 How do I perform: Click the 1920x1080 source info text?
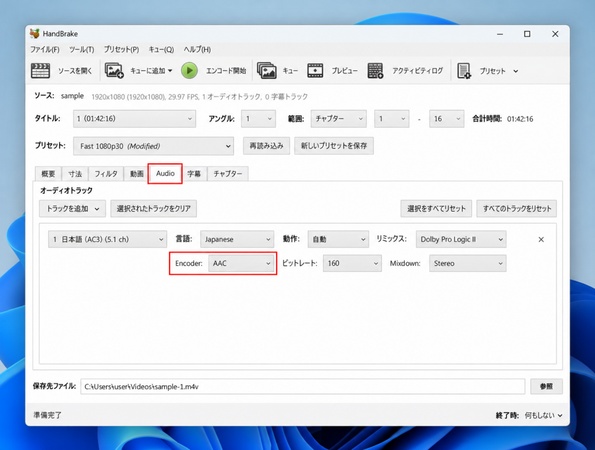point(200,97)
